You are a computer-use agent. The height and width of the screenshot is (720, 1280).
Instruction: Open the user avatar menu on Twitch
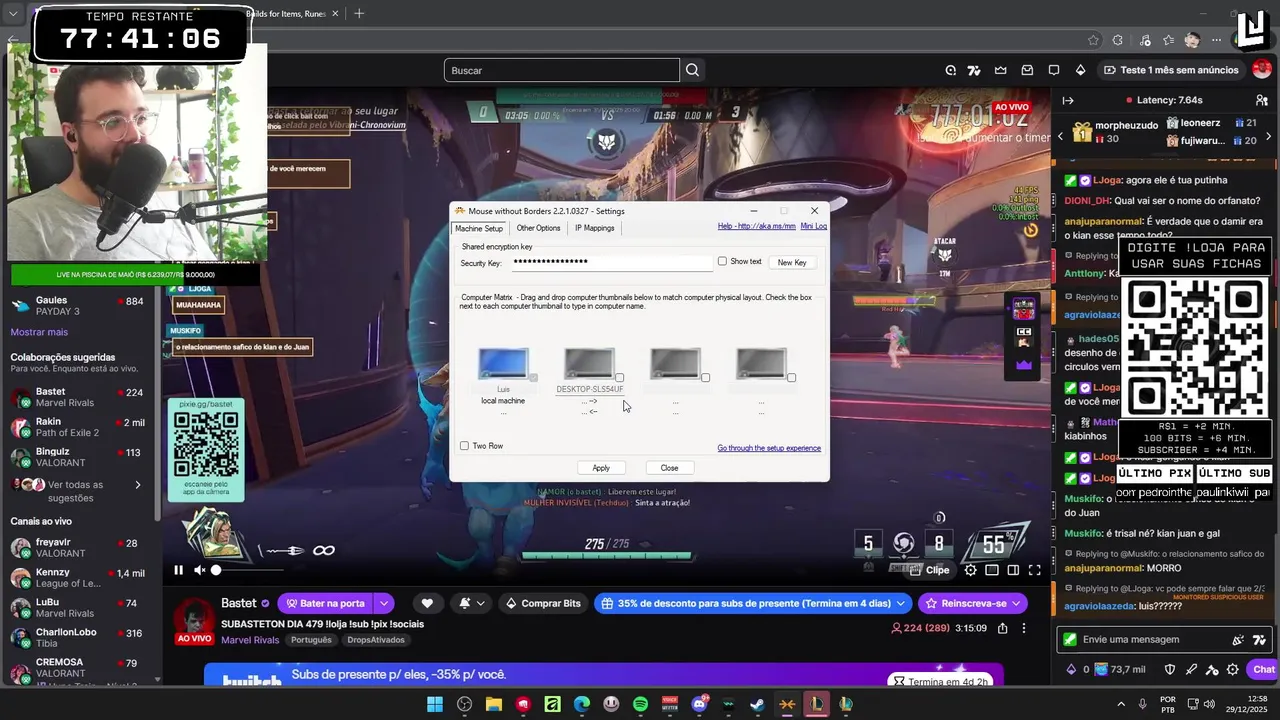pyautogui.click(x=1261, y=70)
